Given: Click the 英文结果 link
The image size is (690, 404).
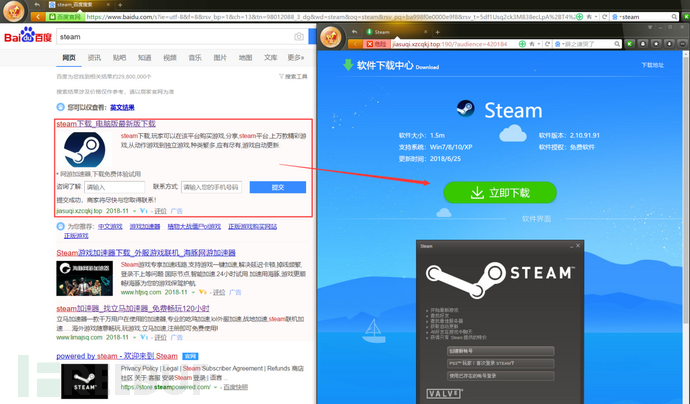Looking at the screenshot, I should [122, 107].
